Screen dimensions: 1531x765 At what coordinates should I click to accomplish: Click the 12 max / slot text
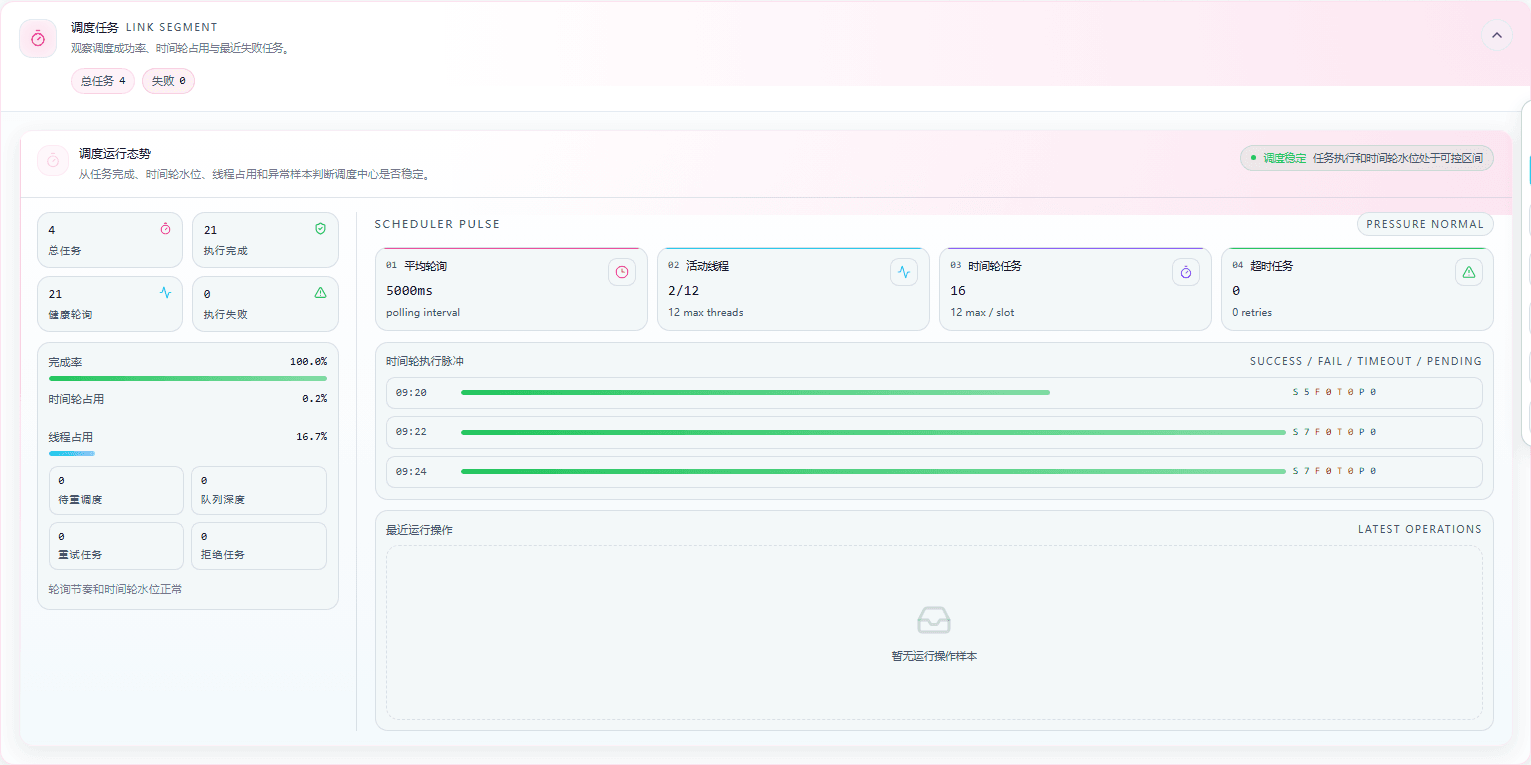[x=982, y=313]
